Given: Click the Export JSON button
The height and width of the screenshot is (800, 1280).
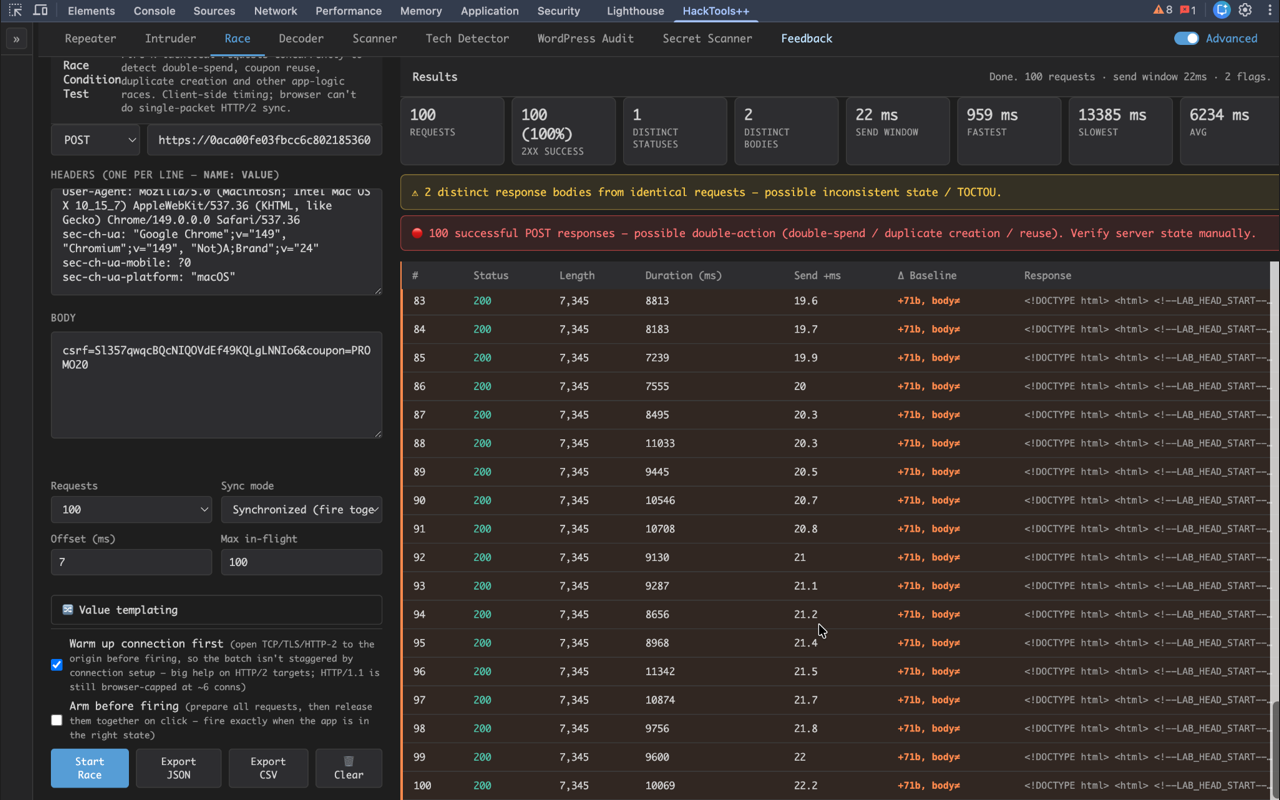Looking at the screenshot, I should 179,768.
